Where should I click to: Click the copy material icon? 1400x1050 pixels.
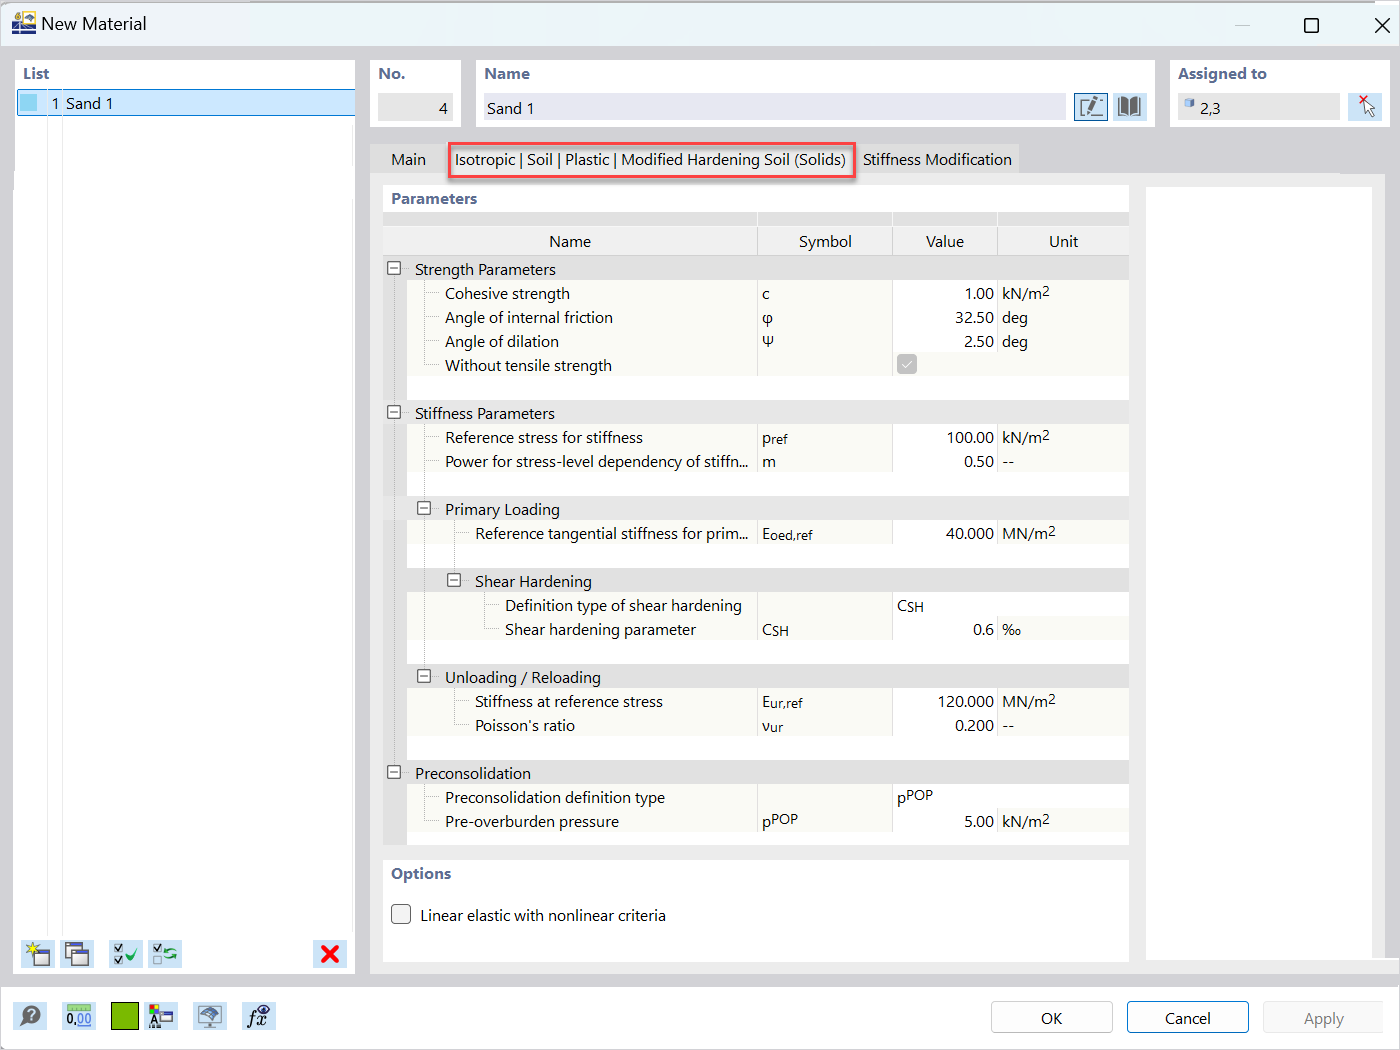click(x=77, y=954)
